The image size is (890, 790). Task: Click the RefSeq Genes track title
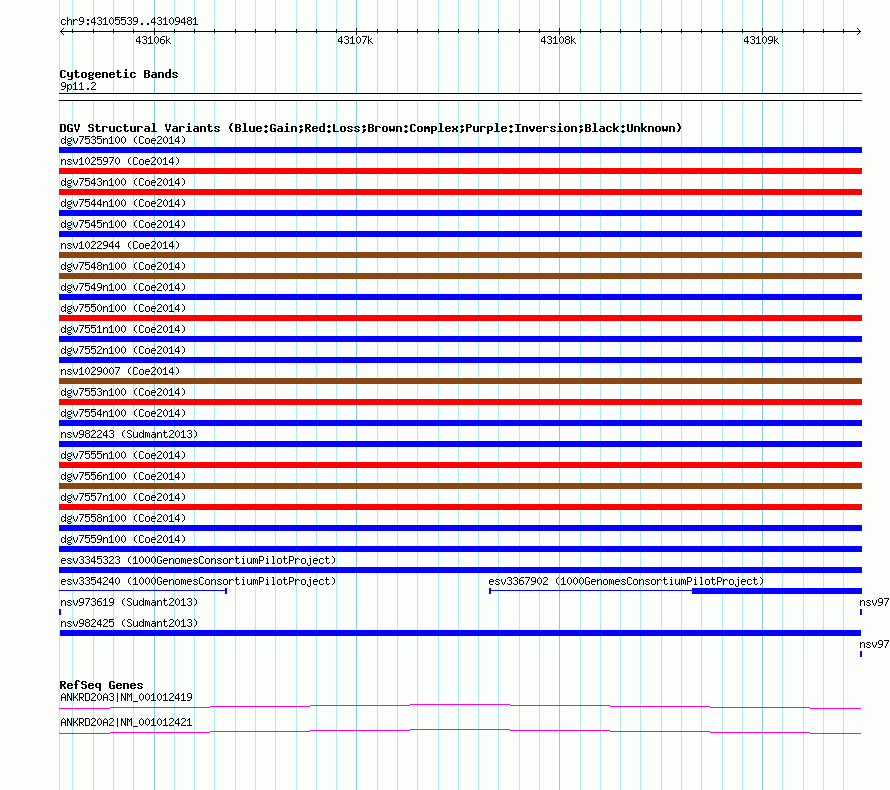point(101,684)
